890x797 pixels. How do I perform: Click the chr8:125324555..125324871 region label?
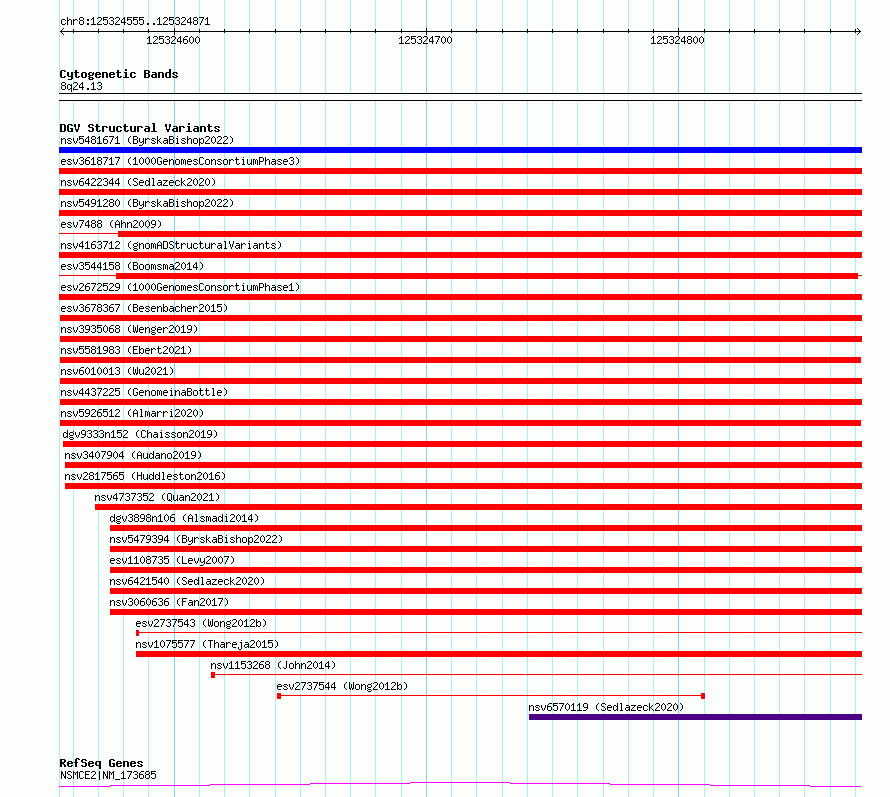[x=135, y=22]
